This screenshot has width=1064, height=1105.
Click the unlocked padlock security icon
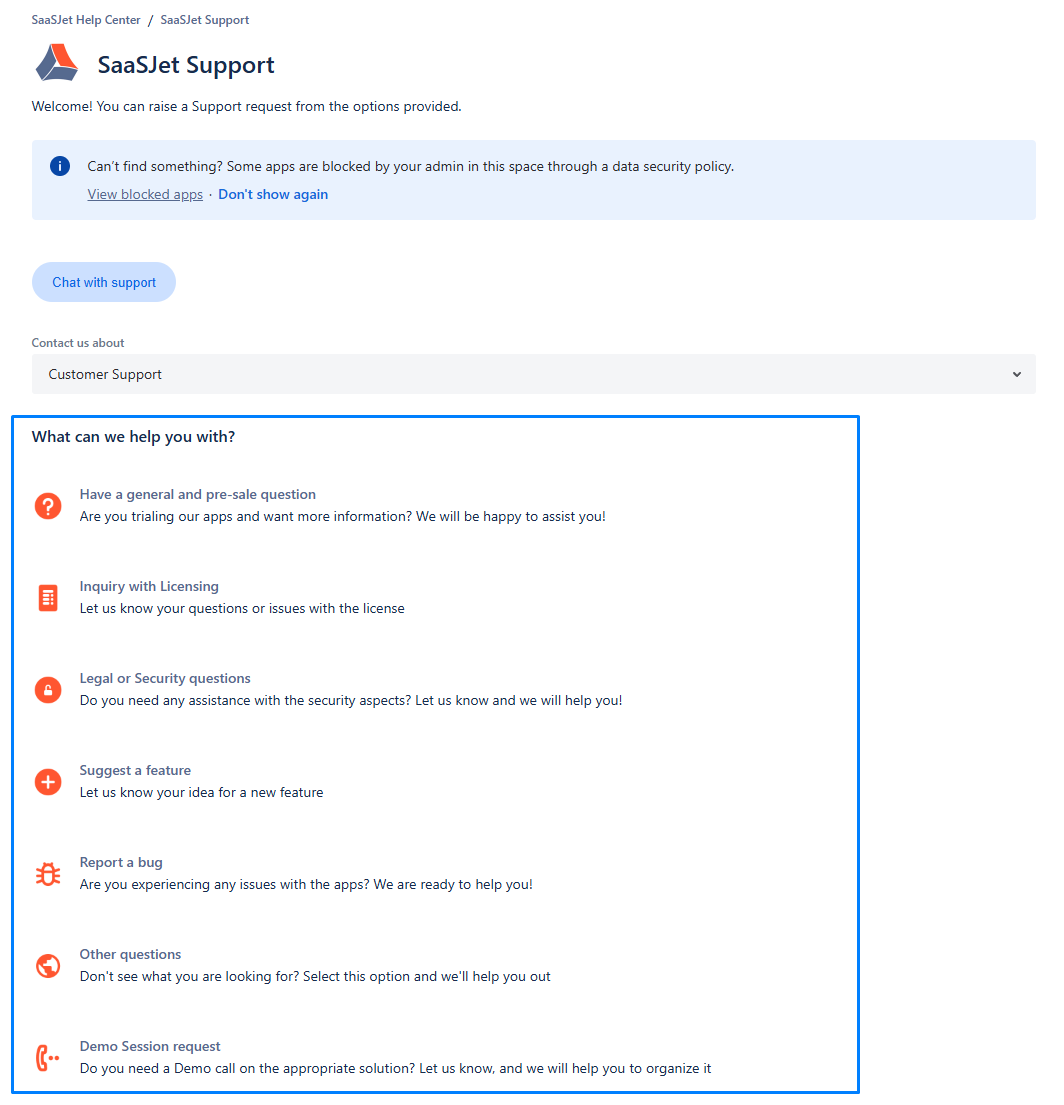48,690
